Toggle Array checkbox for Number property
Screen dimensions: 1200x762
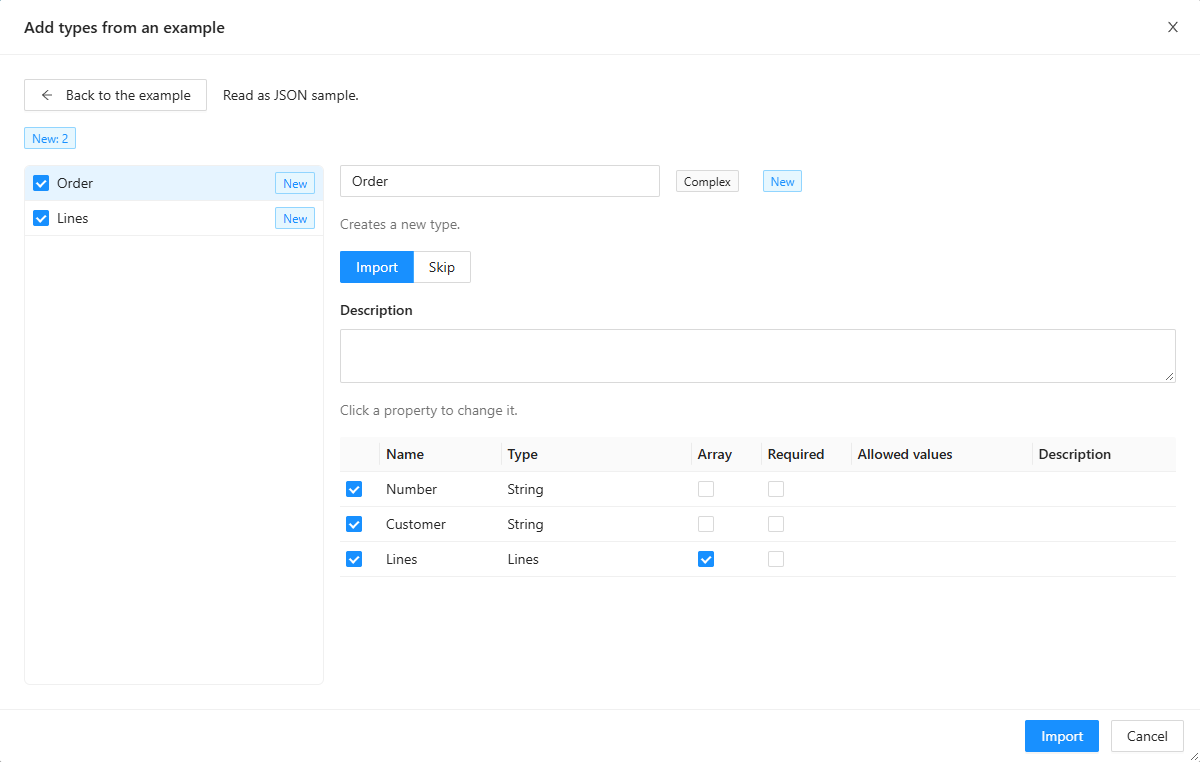706,489
